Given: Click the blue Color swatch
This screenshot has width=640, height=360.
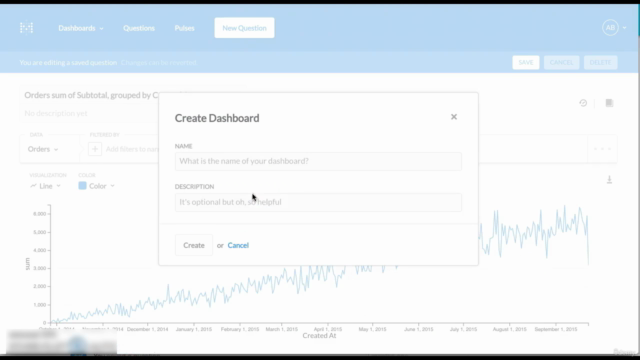Looking at the screenshot, I should pos(82,186).
